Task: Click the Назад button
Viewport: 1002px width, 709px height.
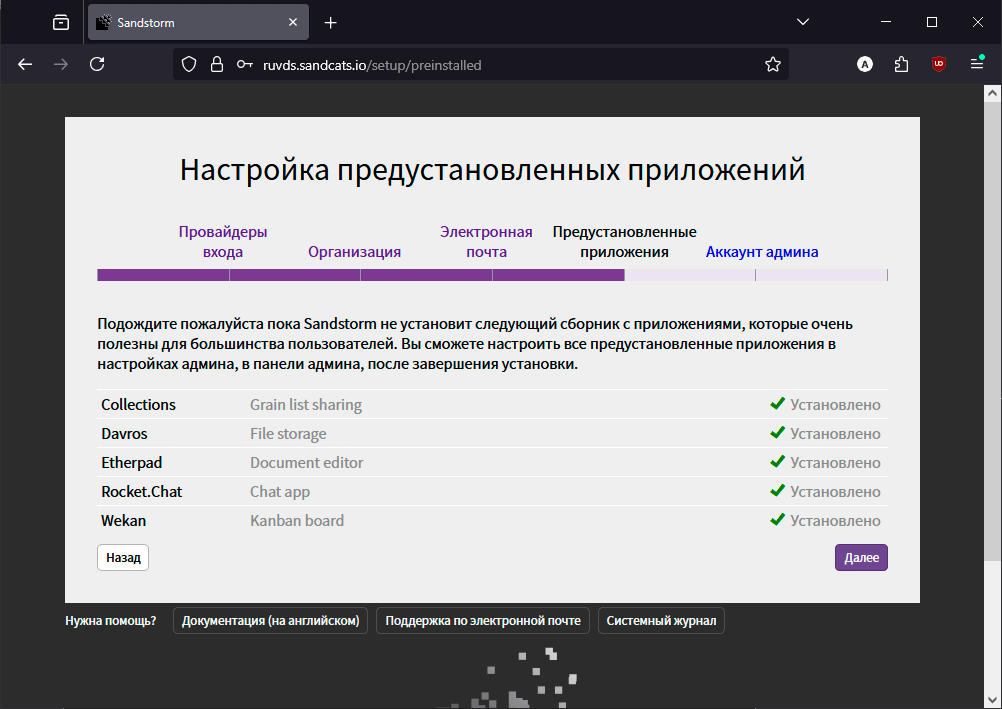Action: coord(123,557)
